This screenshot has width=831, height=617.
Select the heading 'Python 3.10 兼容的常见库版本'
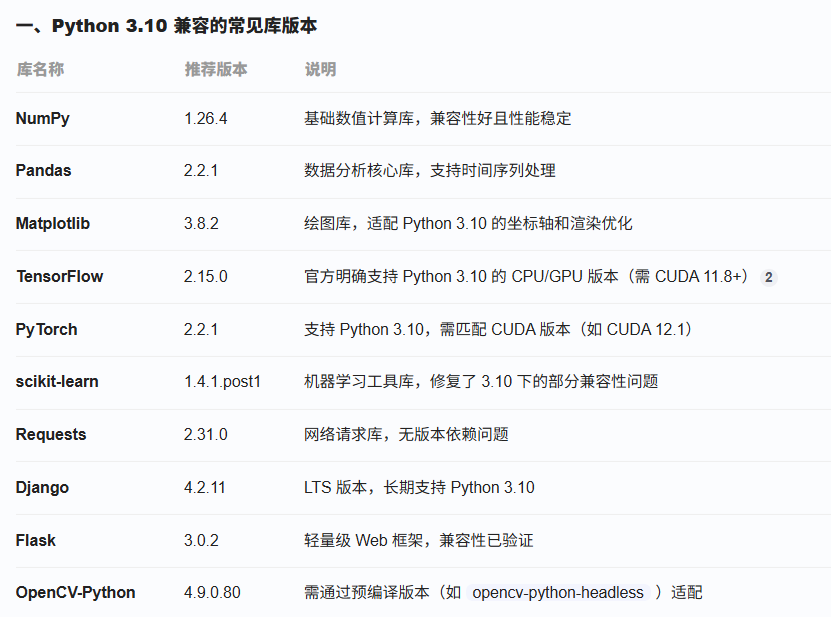click(x=184, y=25)
